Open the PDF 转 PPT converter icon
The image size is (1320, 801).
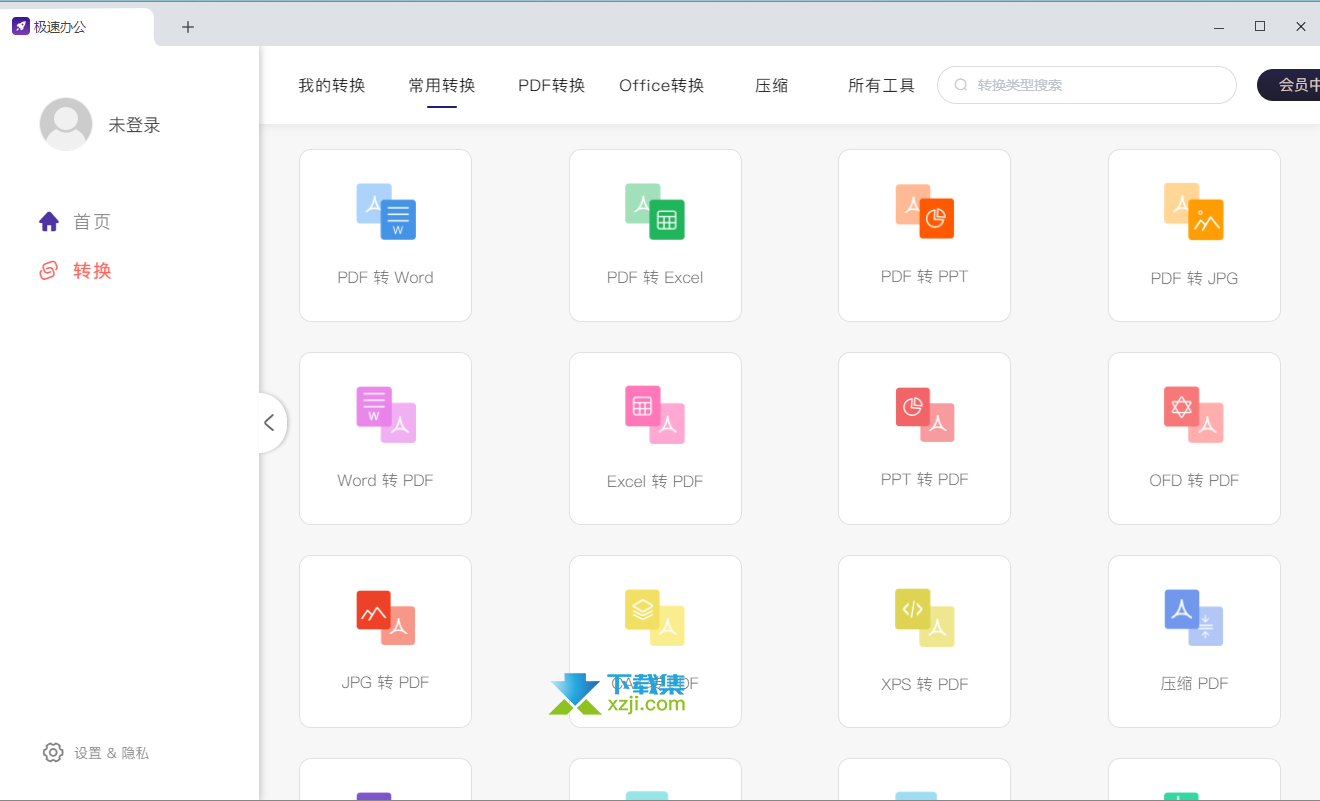tap(925, 211)
